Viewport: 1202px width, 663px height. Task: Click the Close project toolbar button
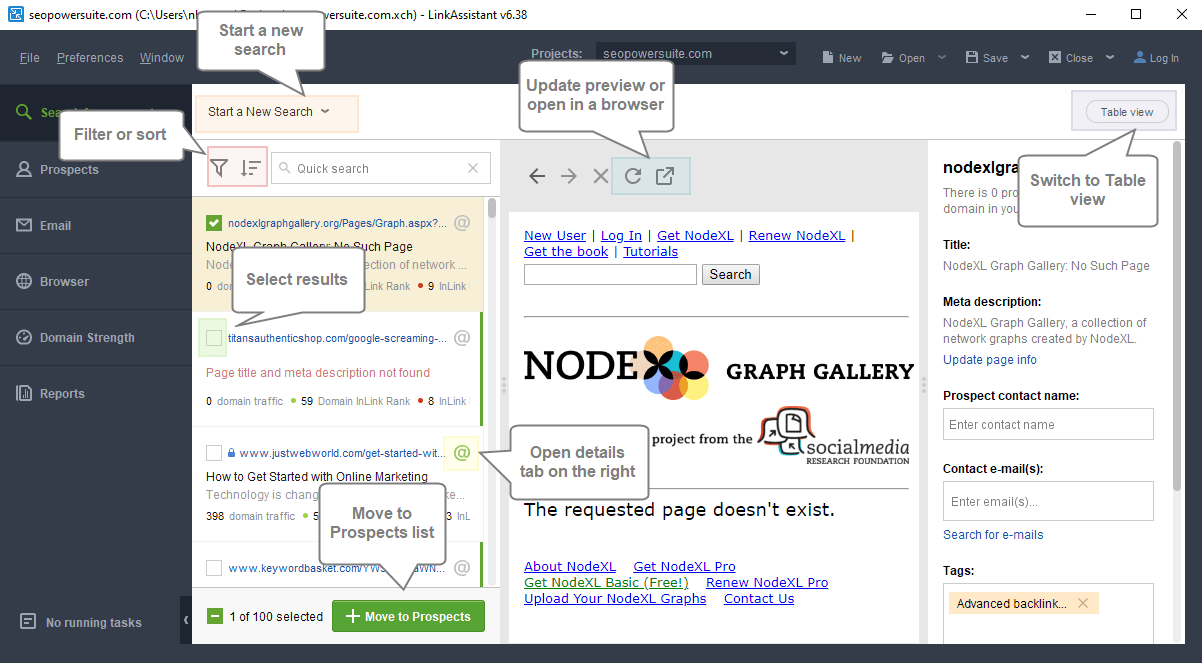click(1070, 58)
